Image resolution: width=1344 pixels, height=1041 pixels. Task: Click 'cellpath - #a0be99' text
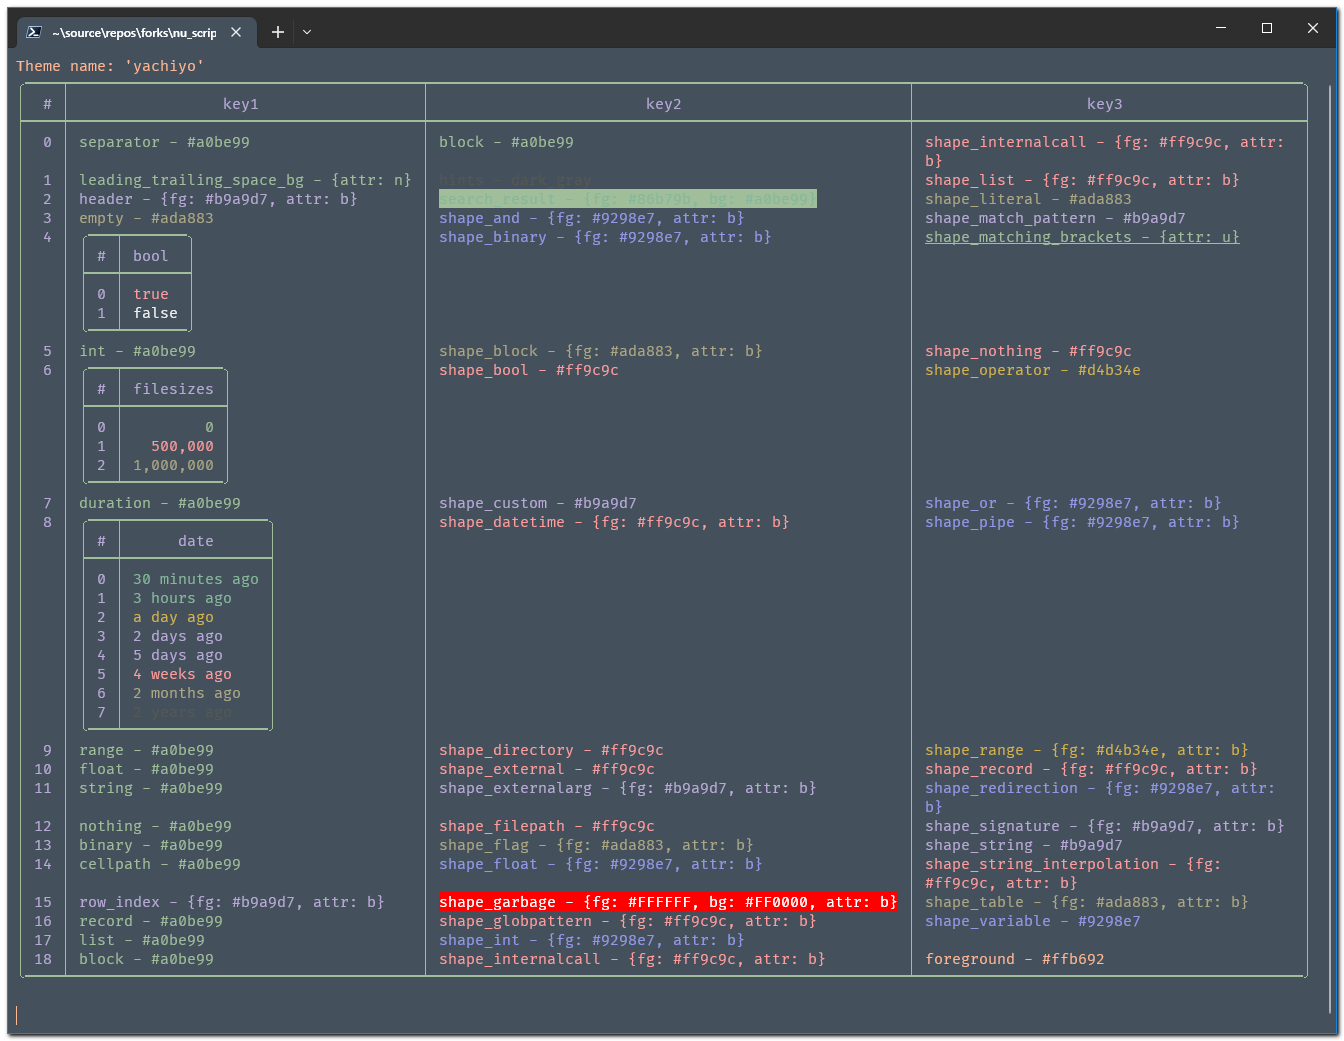click(160, 864)
